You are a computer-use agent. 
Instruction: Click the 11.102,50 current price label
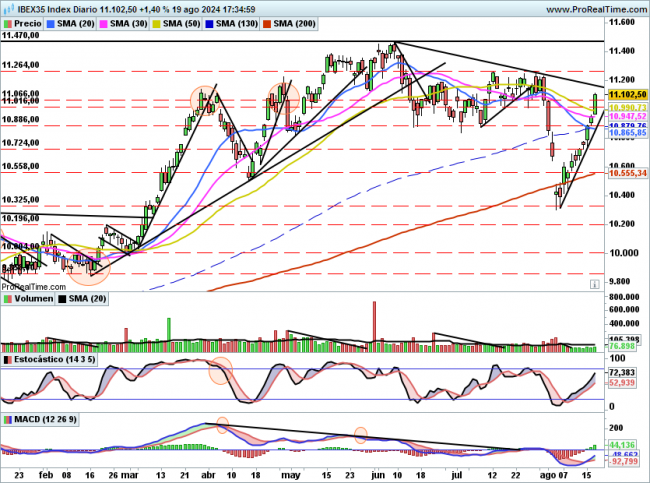pyautogui.click(x=629, y=94)
